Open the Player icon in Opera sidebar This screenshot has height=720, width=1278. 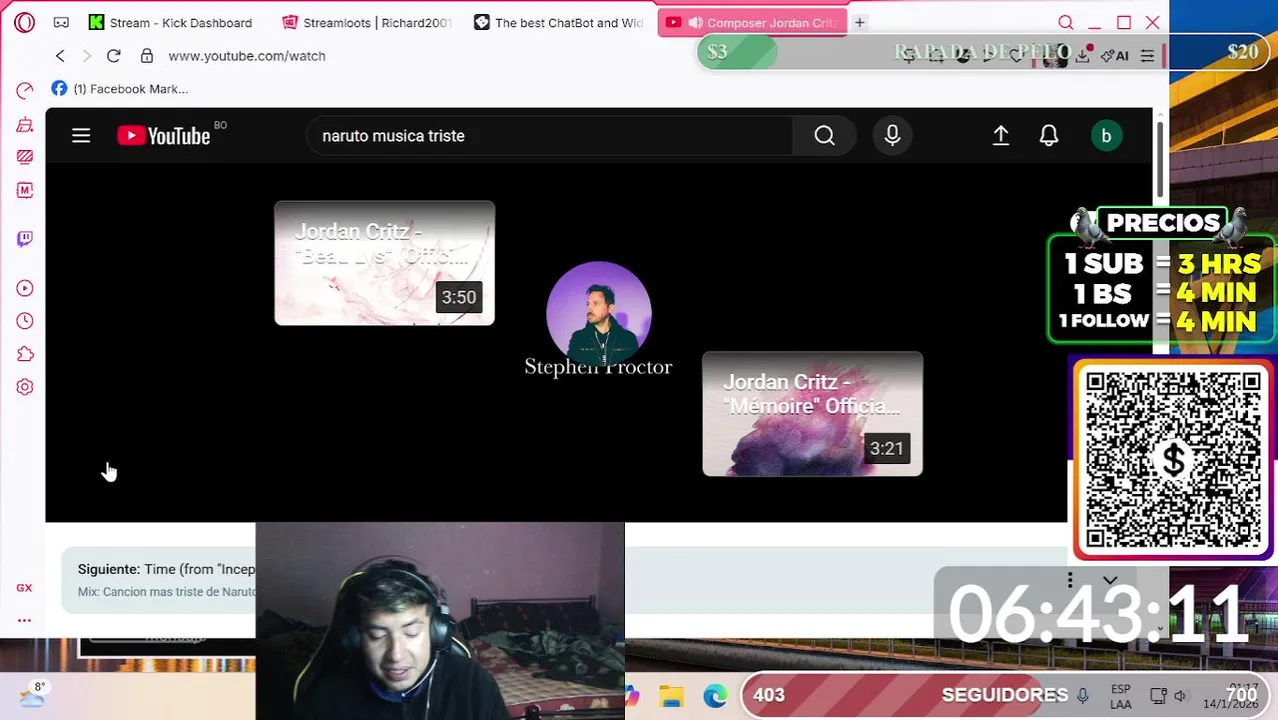click(x=25, y=288)
